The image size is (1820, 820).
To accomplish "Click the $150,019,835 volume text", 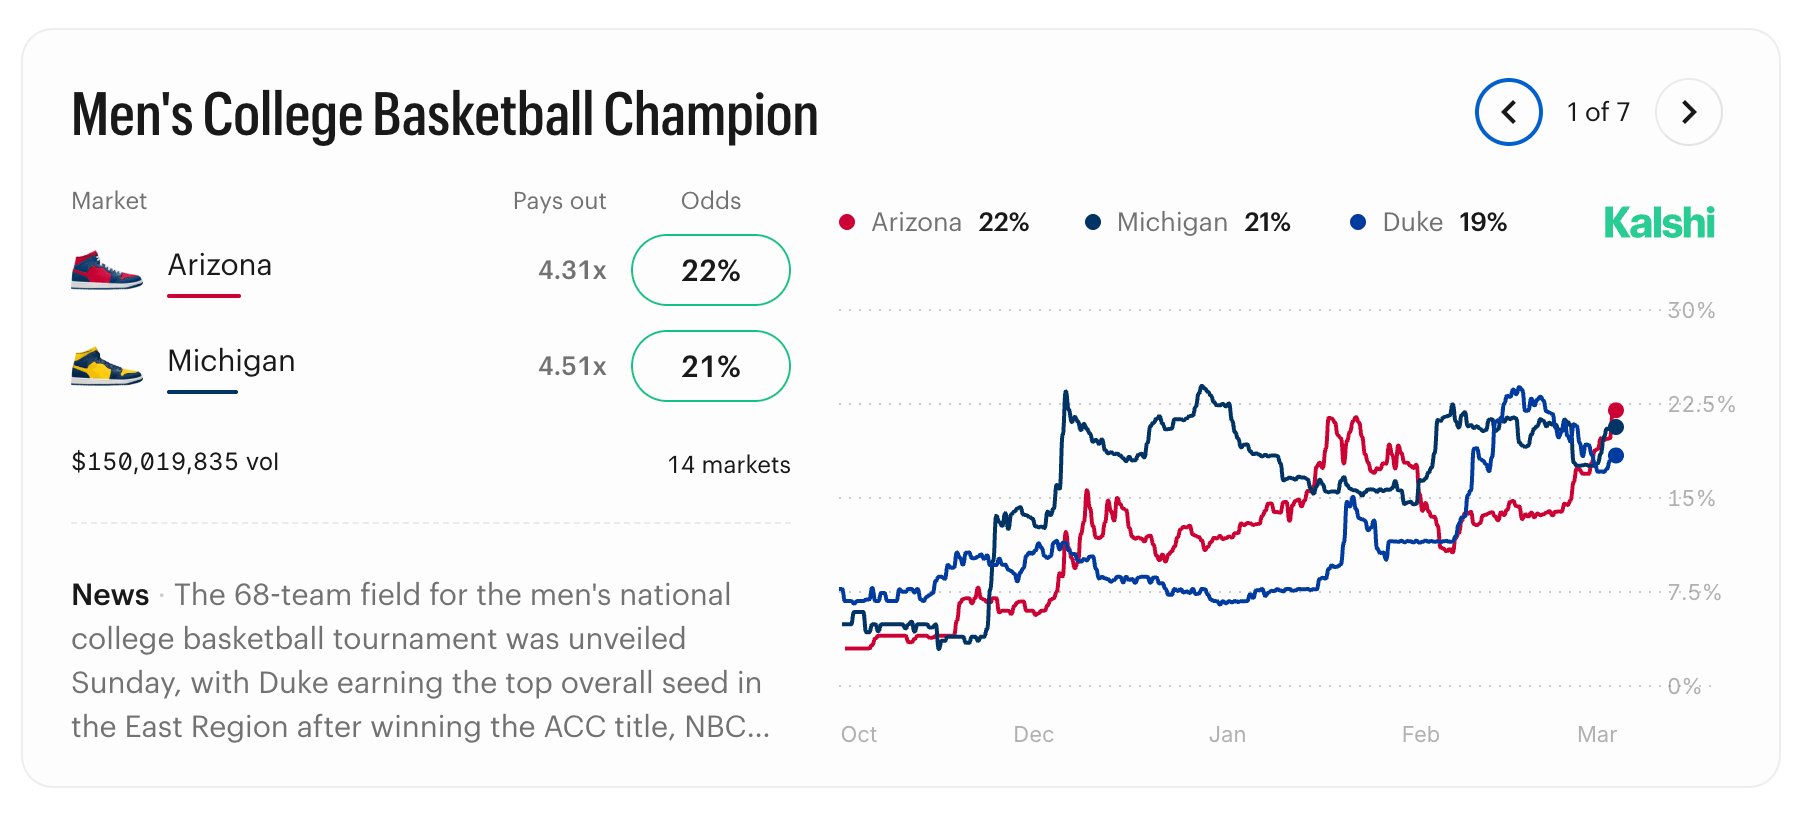I will point(175,462).
